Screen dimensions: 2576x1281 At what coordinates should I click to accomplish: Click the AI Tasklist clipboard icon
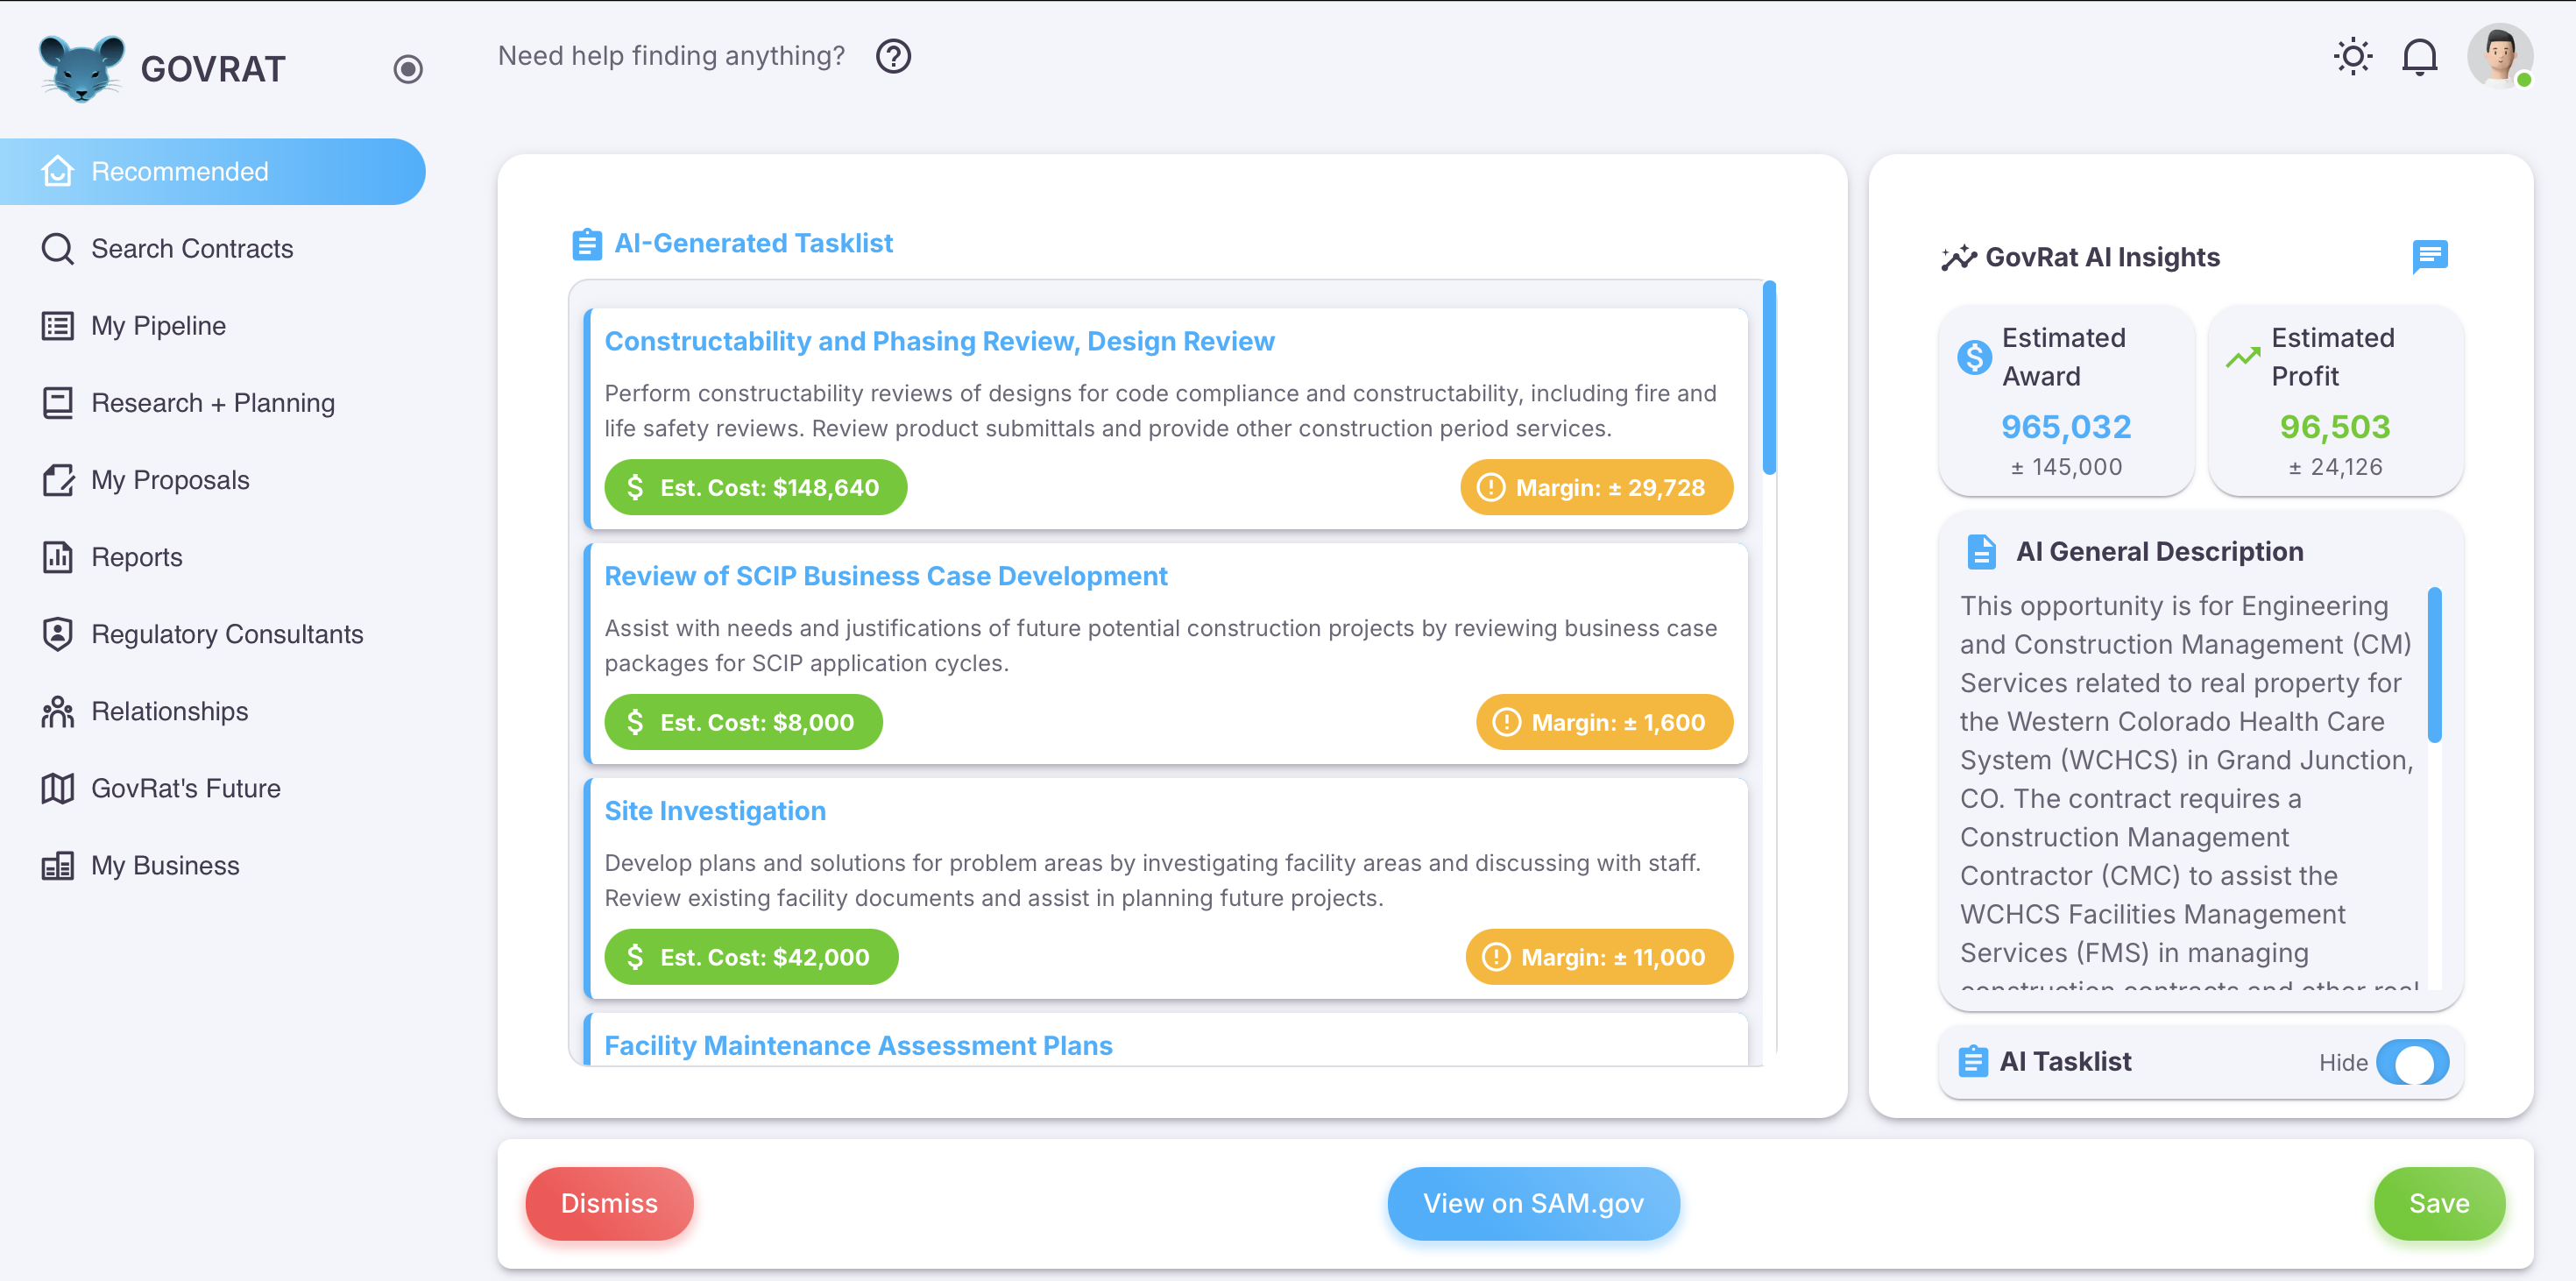[1972, 1060]
